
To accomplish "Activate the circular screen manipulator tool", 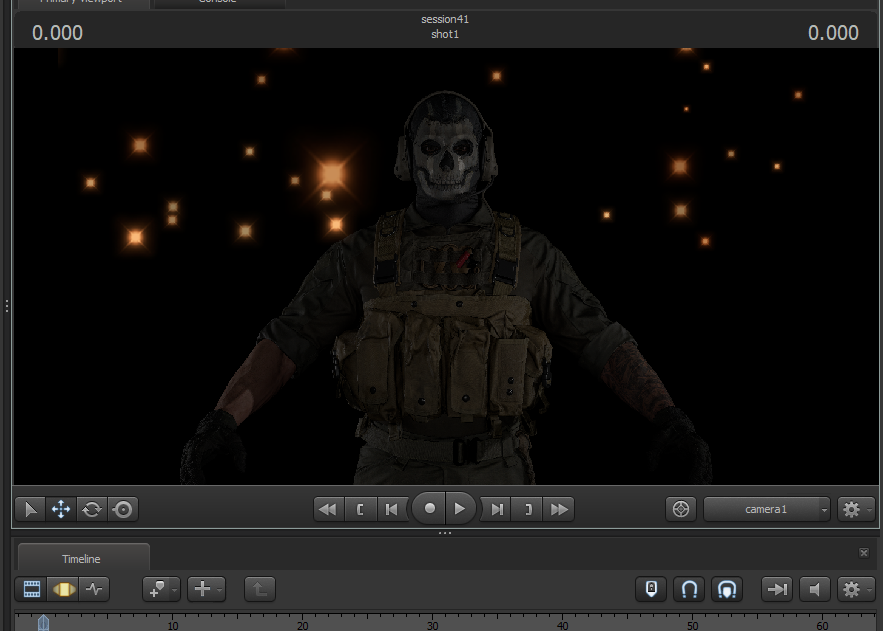I will tap(123, 509).
